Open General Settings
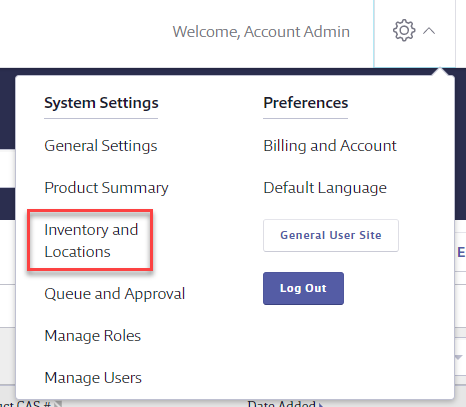The width and height of the screenshot is (466, 407). (101, 146)
